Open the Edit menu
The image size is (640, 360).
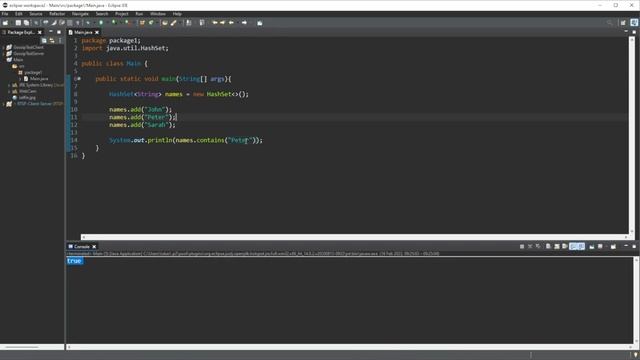[x=19, y=14]
